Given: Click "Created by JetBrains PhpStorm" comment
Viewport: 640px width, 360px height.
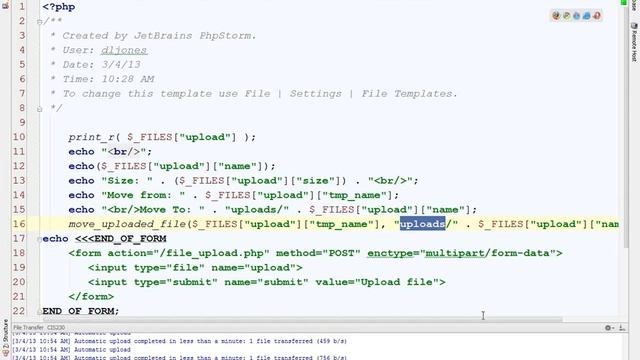Looking at the screenshot, I should point(159,36).
